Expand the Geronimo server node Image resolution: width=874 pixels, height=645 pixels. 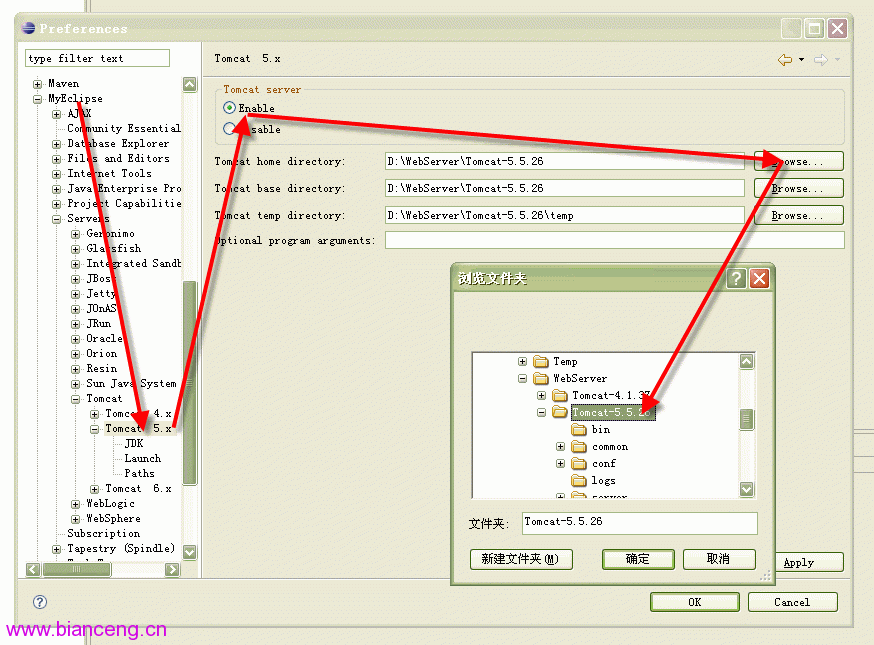pos(75,234)
